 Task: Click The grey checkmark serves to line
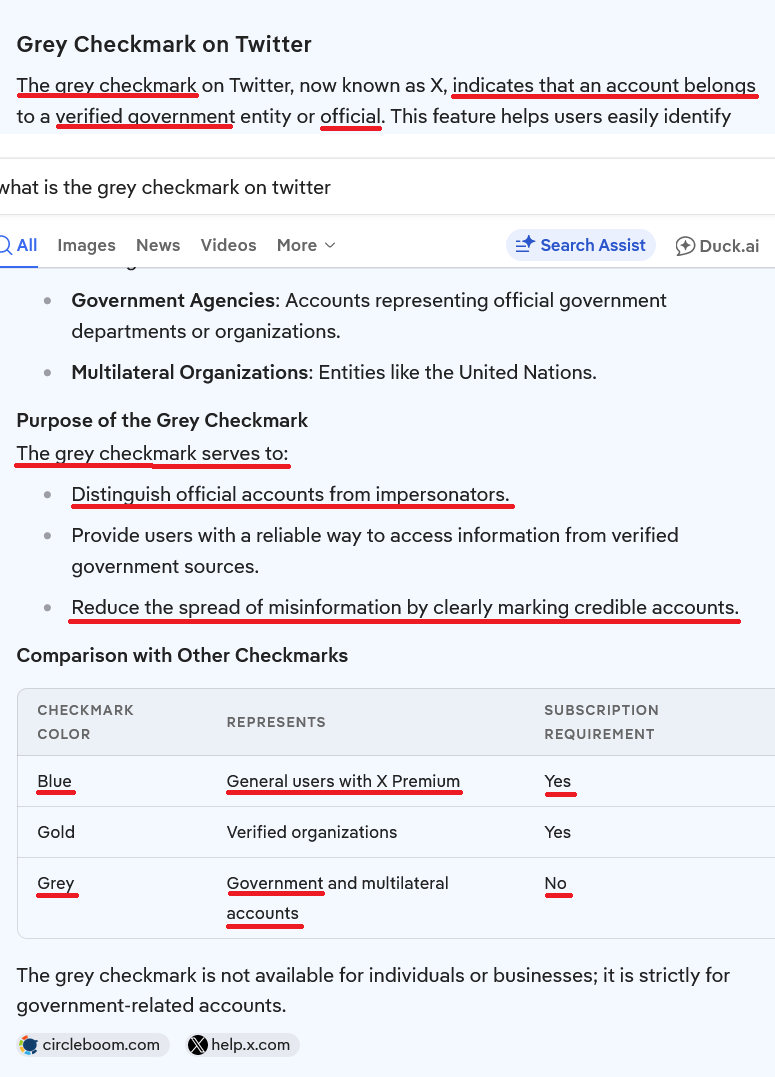pos(153,453)
